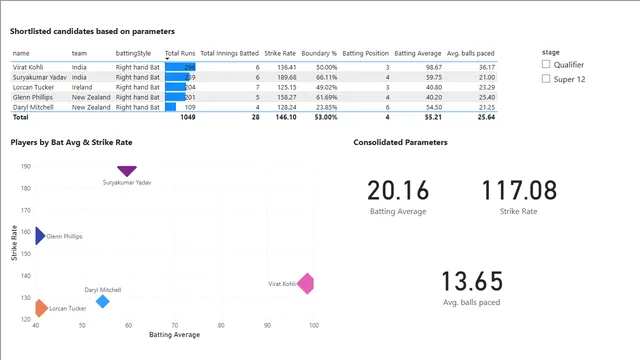Click Virat Kohli's Total Runs data bar
This screenshot has height=360, width=640.
[x=180, y=67]
